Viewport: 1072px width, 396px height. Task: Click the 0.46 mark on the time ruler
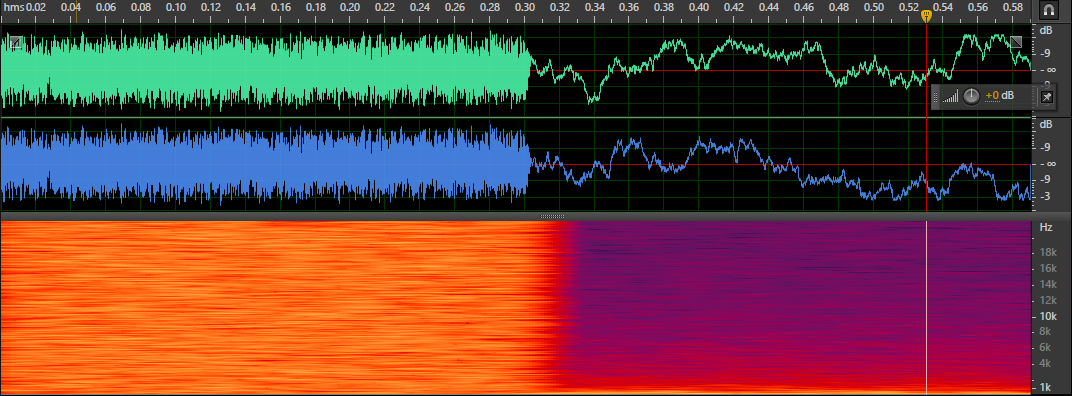[x=803, y=7]
